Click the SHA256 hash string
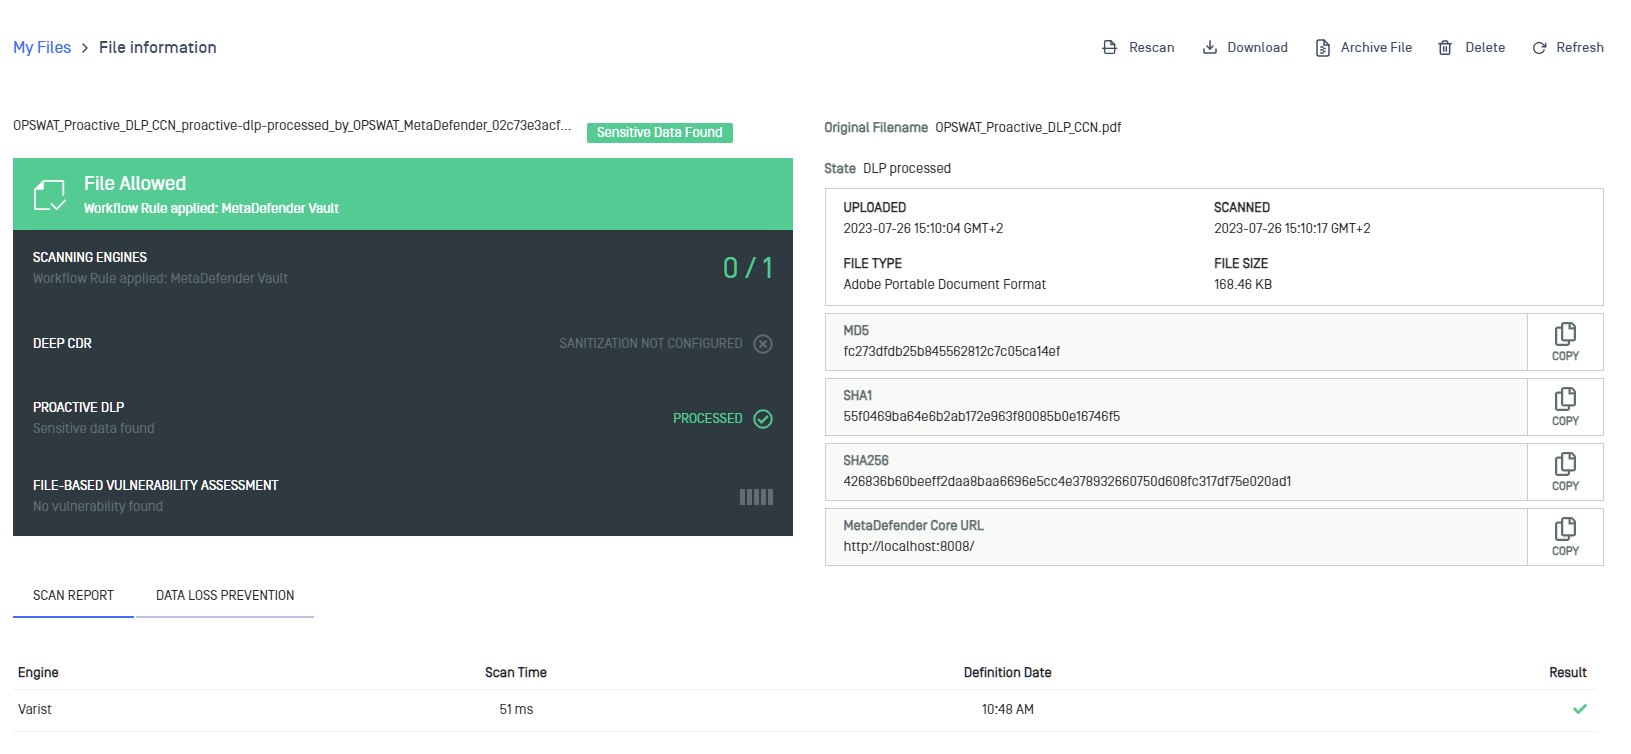 coord(1067,481)
